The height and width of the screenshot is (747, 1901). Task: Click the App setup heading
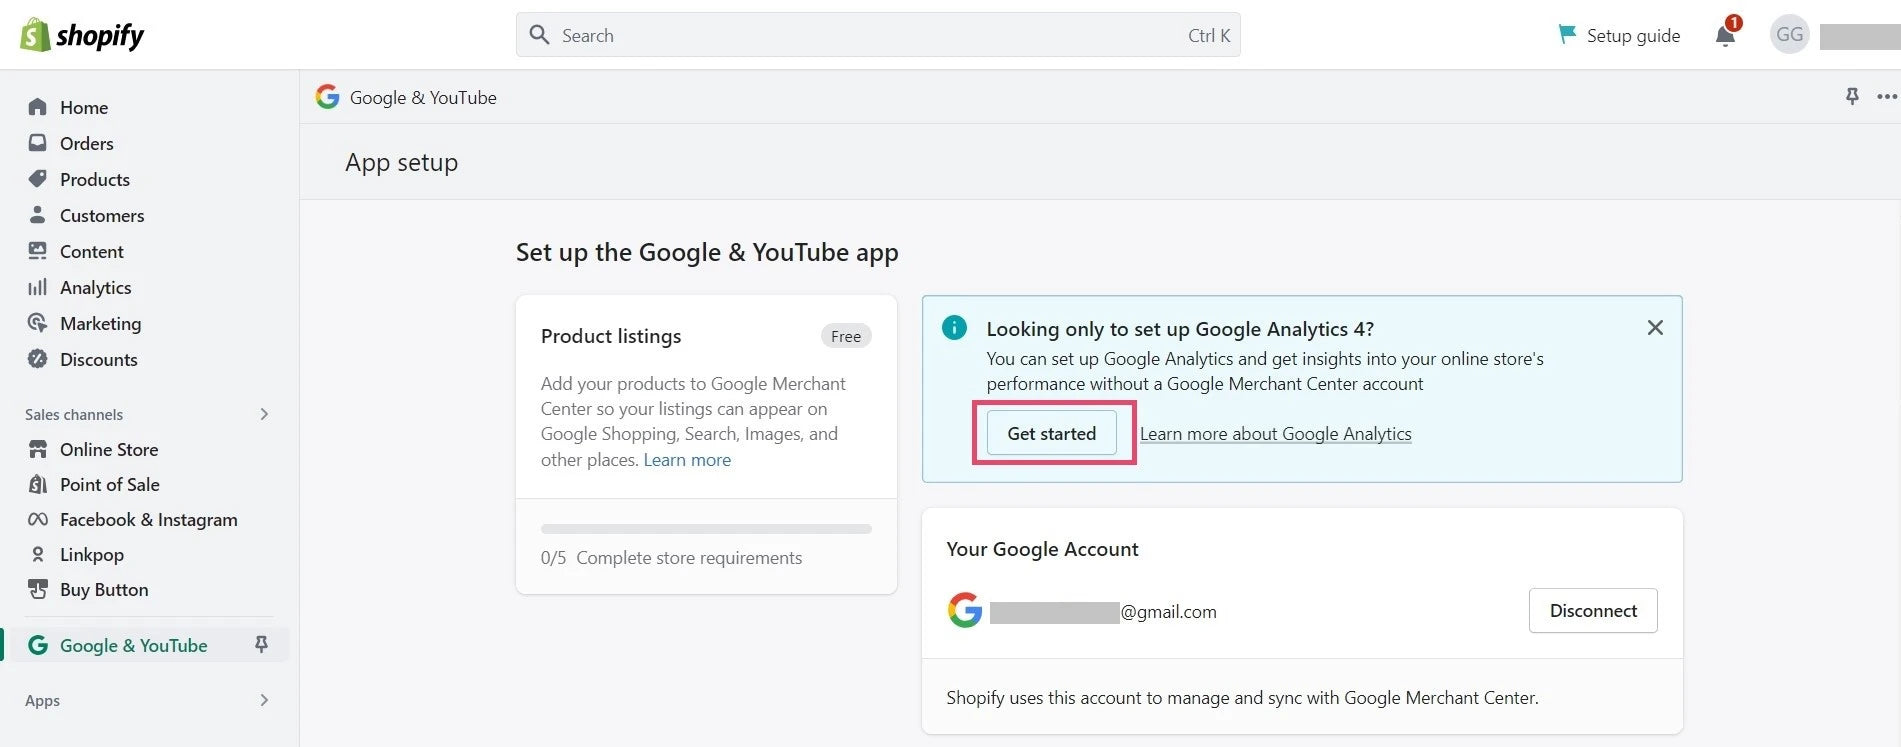click(401, 162)
